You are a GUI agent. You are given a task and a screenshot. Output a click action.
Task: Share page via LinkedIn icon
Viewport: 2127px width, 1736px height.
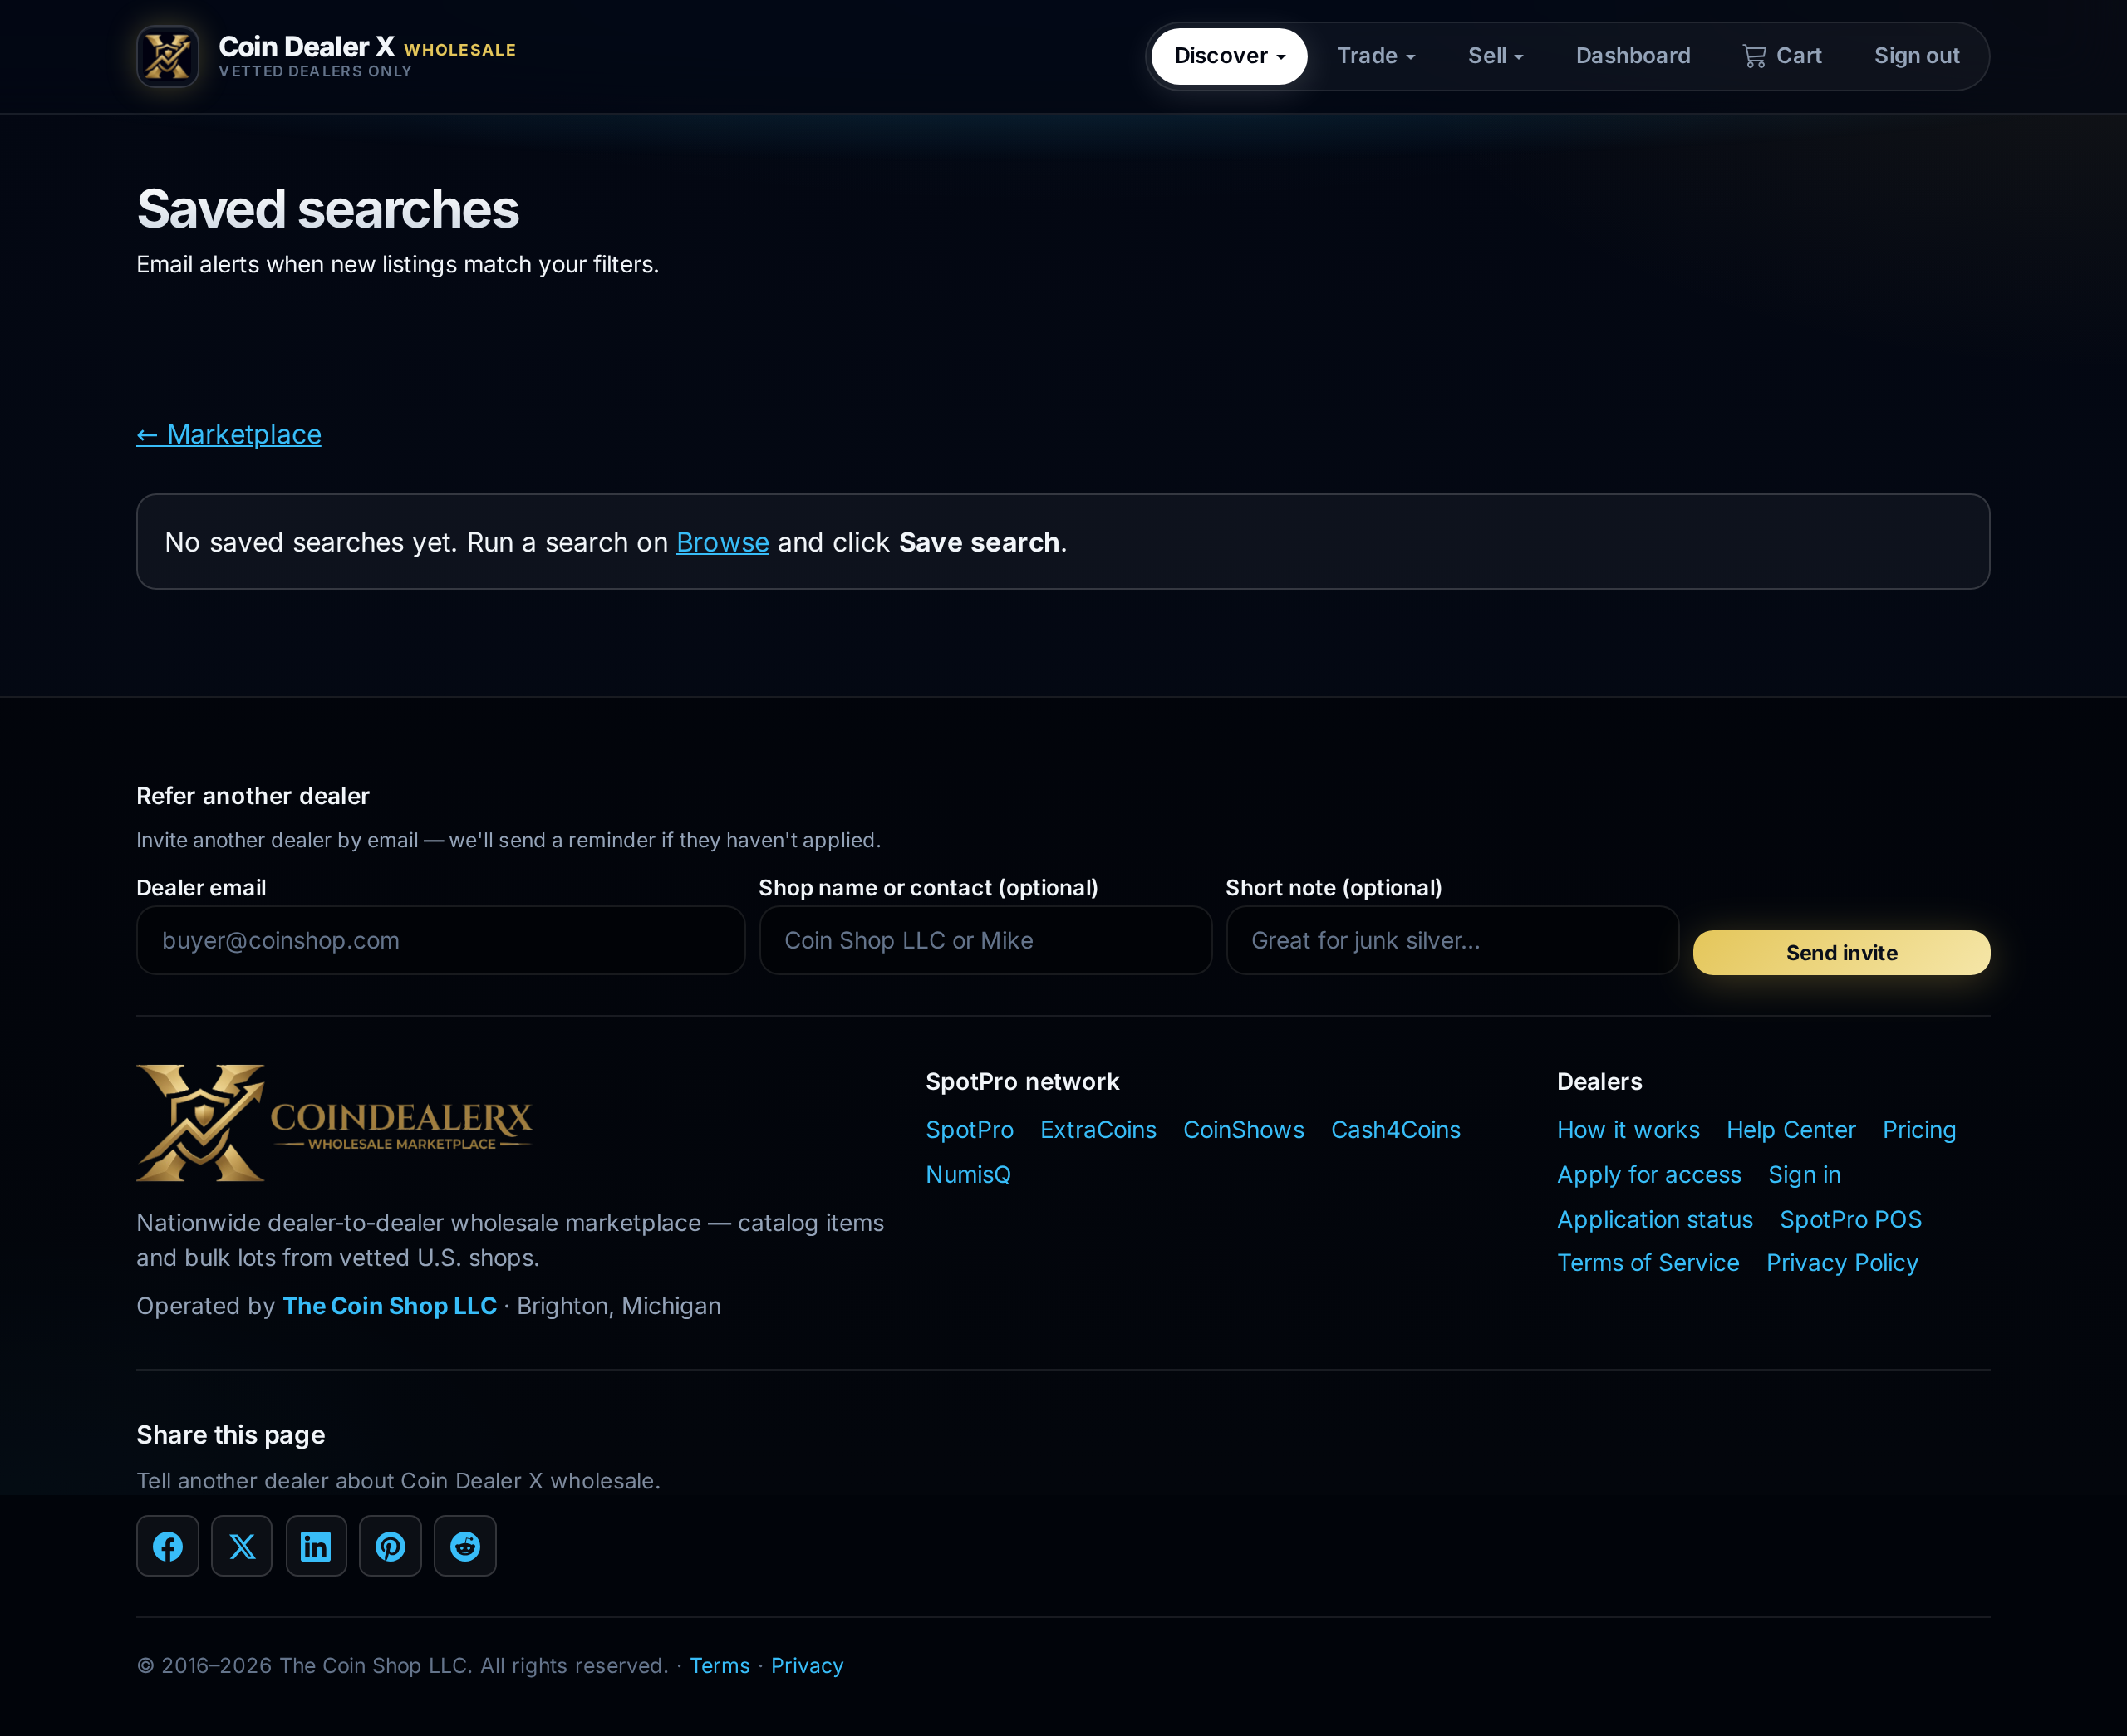point(316,1546)
